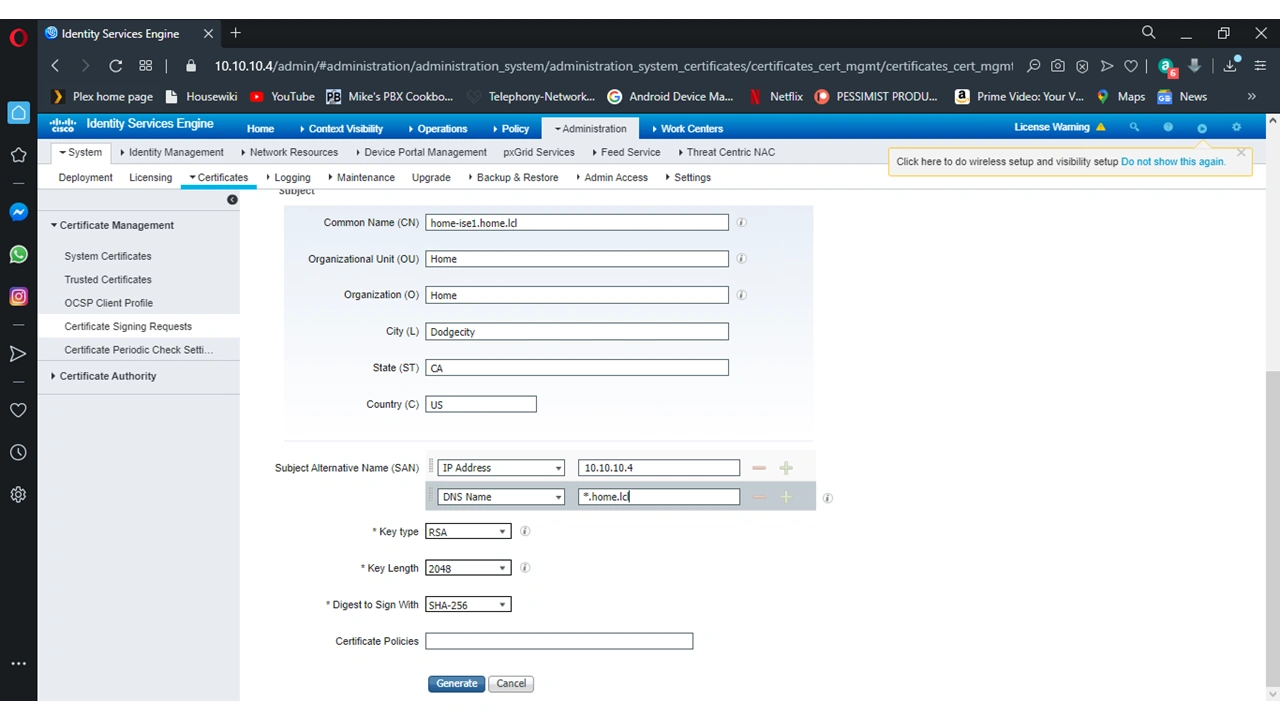Click the Opera menu logo

(18, 38)
